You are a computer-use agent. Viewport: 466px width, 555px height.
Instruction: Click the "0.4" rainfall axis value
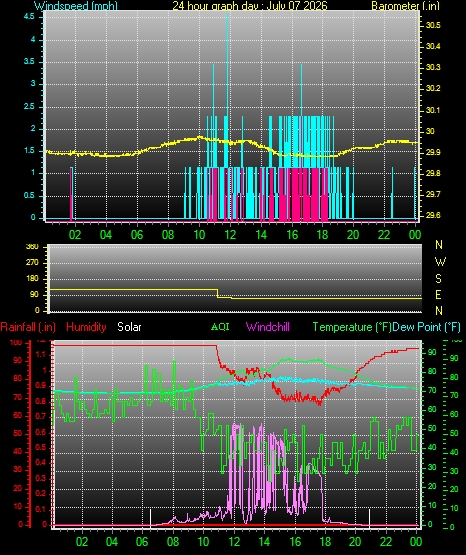click(x=41, y=462)
